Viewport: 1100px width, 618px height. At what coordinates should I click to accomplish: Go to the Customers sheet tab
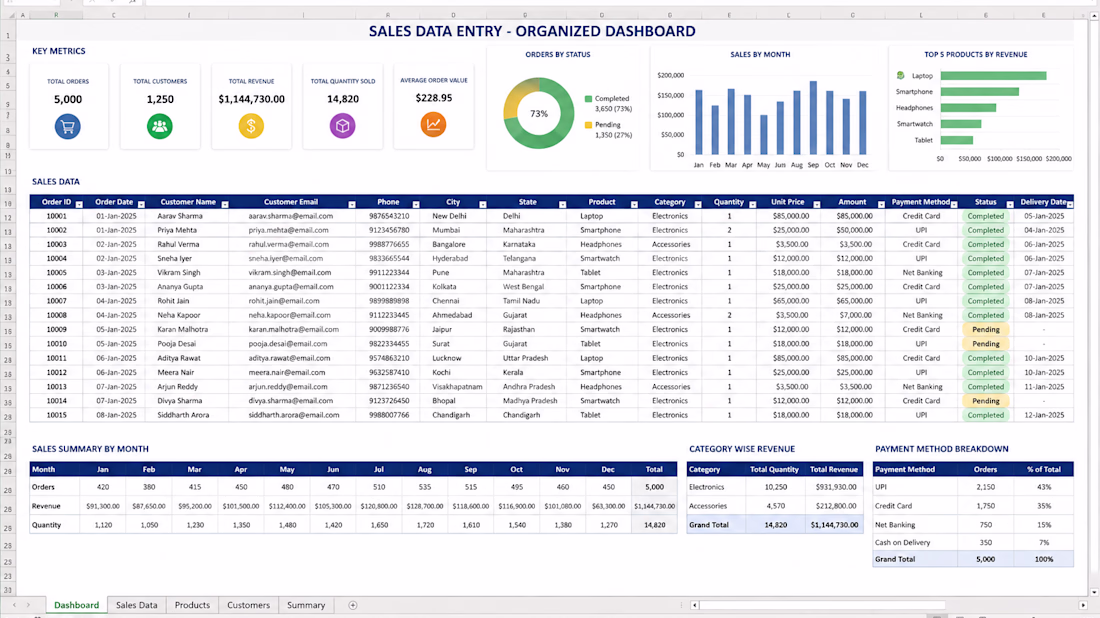tap(248, 605)
